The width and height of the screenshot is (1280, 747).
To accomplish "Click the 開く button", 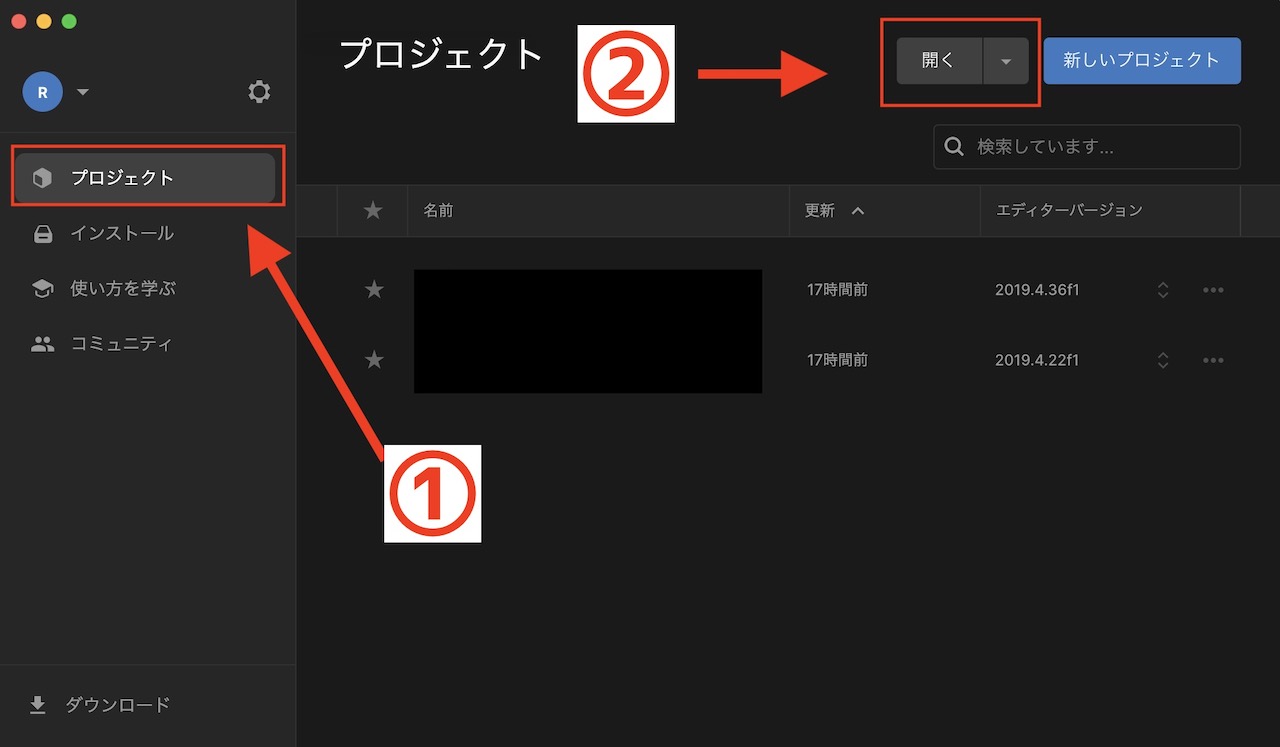I will point(936,60).
